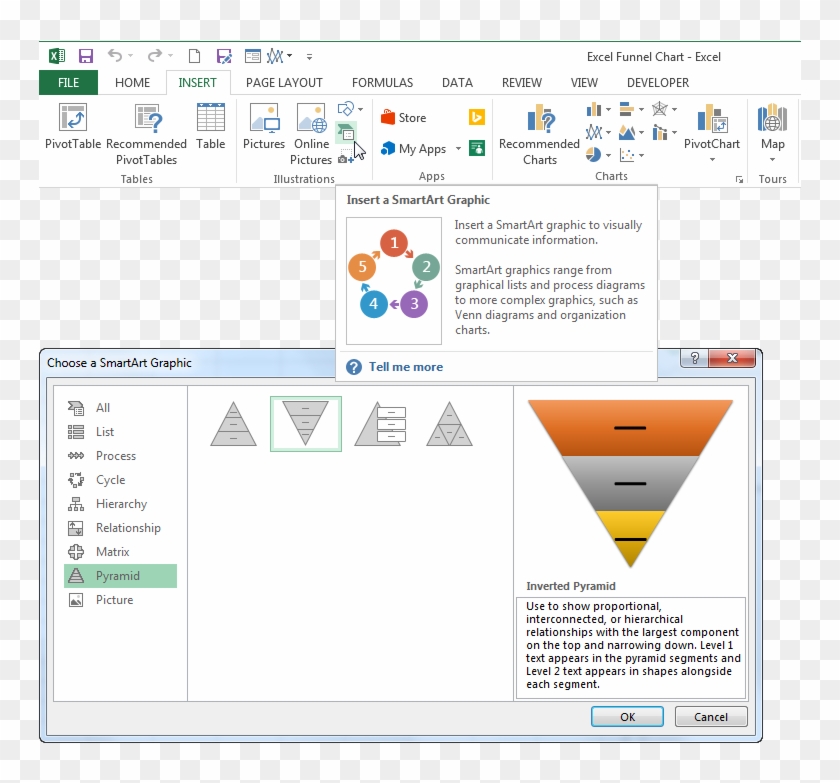Click the SmartArt icon in Illustrations
This screenshot has width=840, height=783.
pyautogui.click(x=346, y=132)
